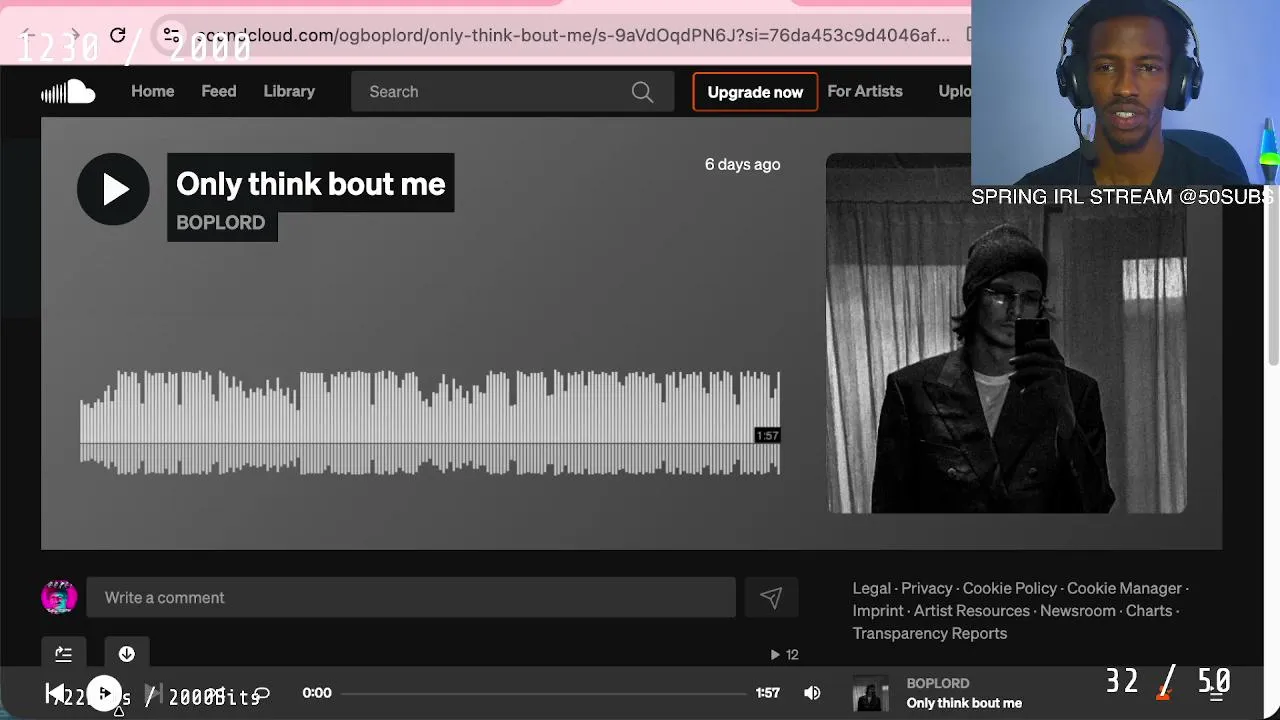1280x720 pixels.
Task: Seek within the track waveform
Action: coord(430,423)
